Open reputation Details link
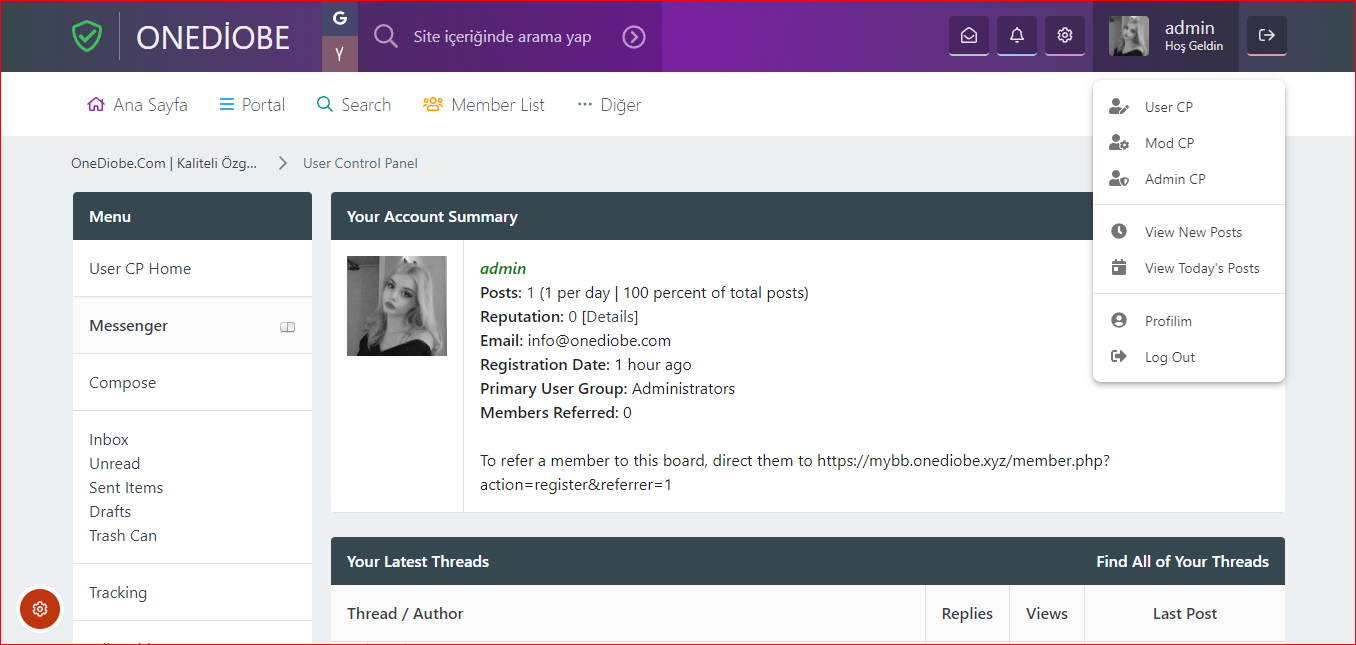The image size is (1356, 645). point(610,317)
